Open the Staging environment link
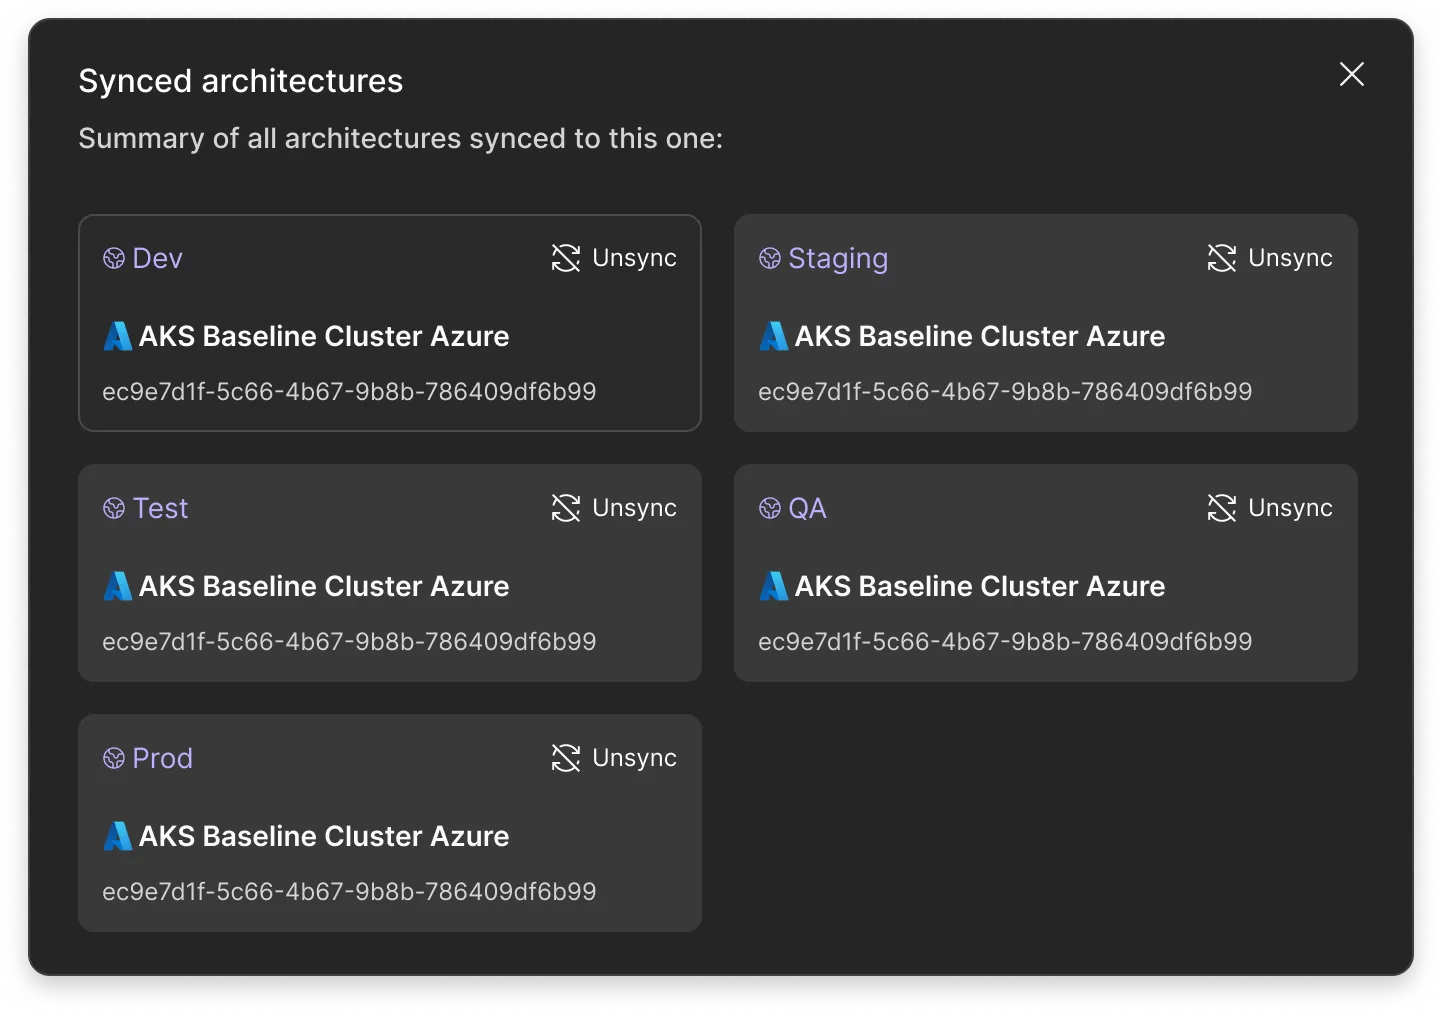The height and width of the screenshot is (1014, 1442). click(823, 259)
